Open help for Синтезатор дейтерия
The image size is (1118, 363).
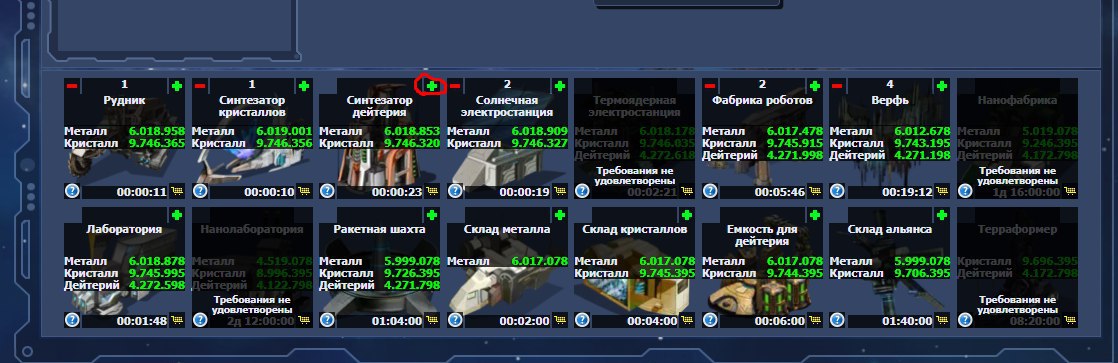(327, 191)
